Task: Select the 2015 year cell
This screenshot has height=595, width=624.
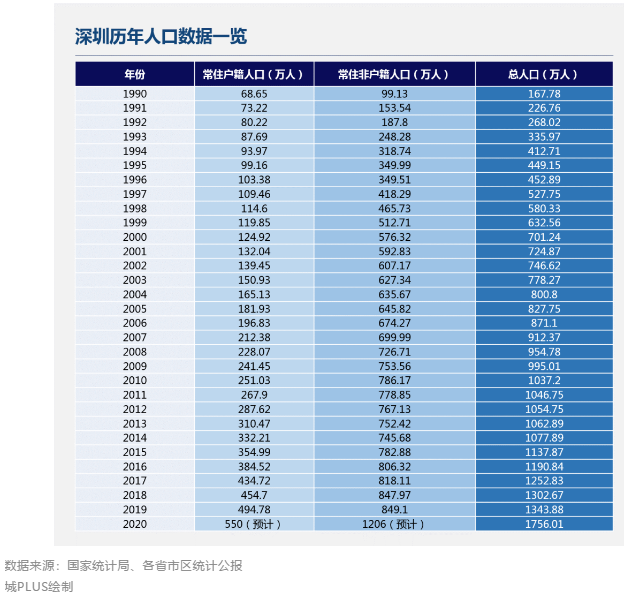Action: click(134, 452)
